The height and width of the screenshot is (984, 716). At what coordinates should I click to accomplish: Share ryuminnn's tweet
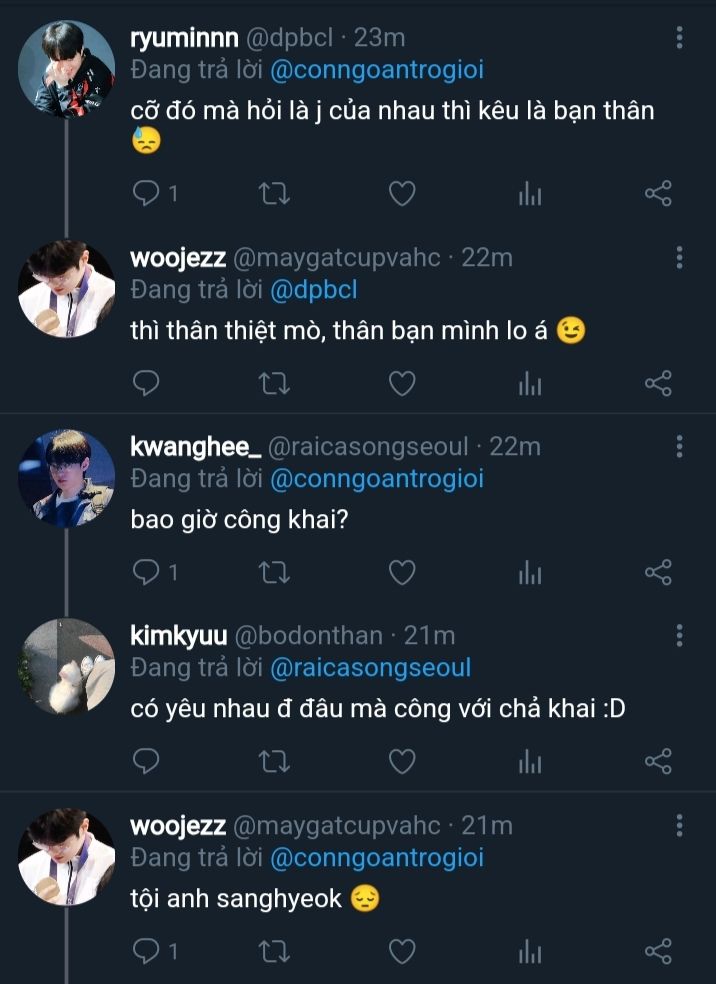[x=658, y=193]
